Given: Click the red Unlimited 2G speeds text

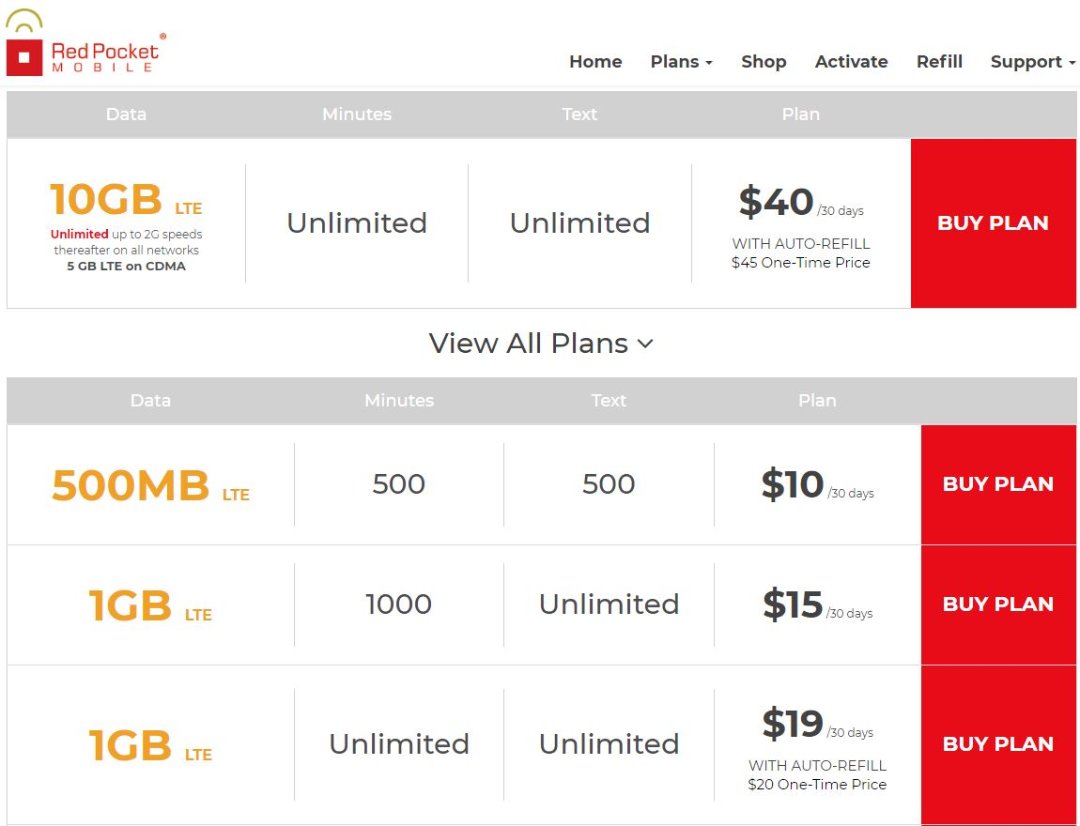Looking at the screenshot, I should tap(80, 234).
